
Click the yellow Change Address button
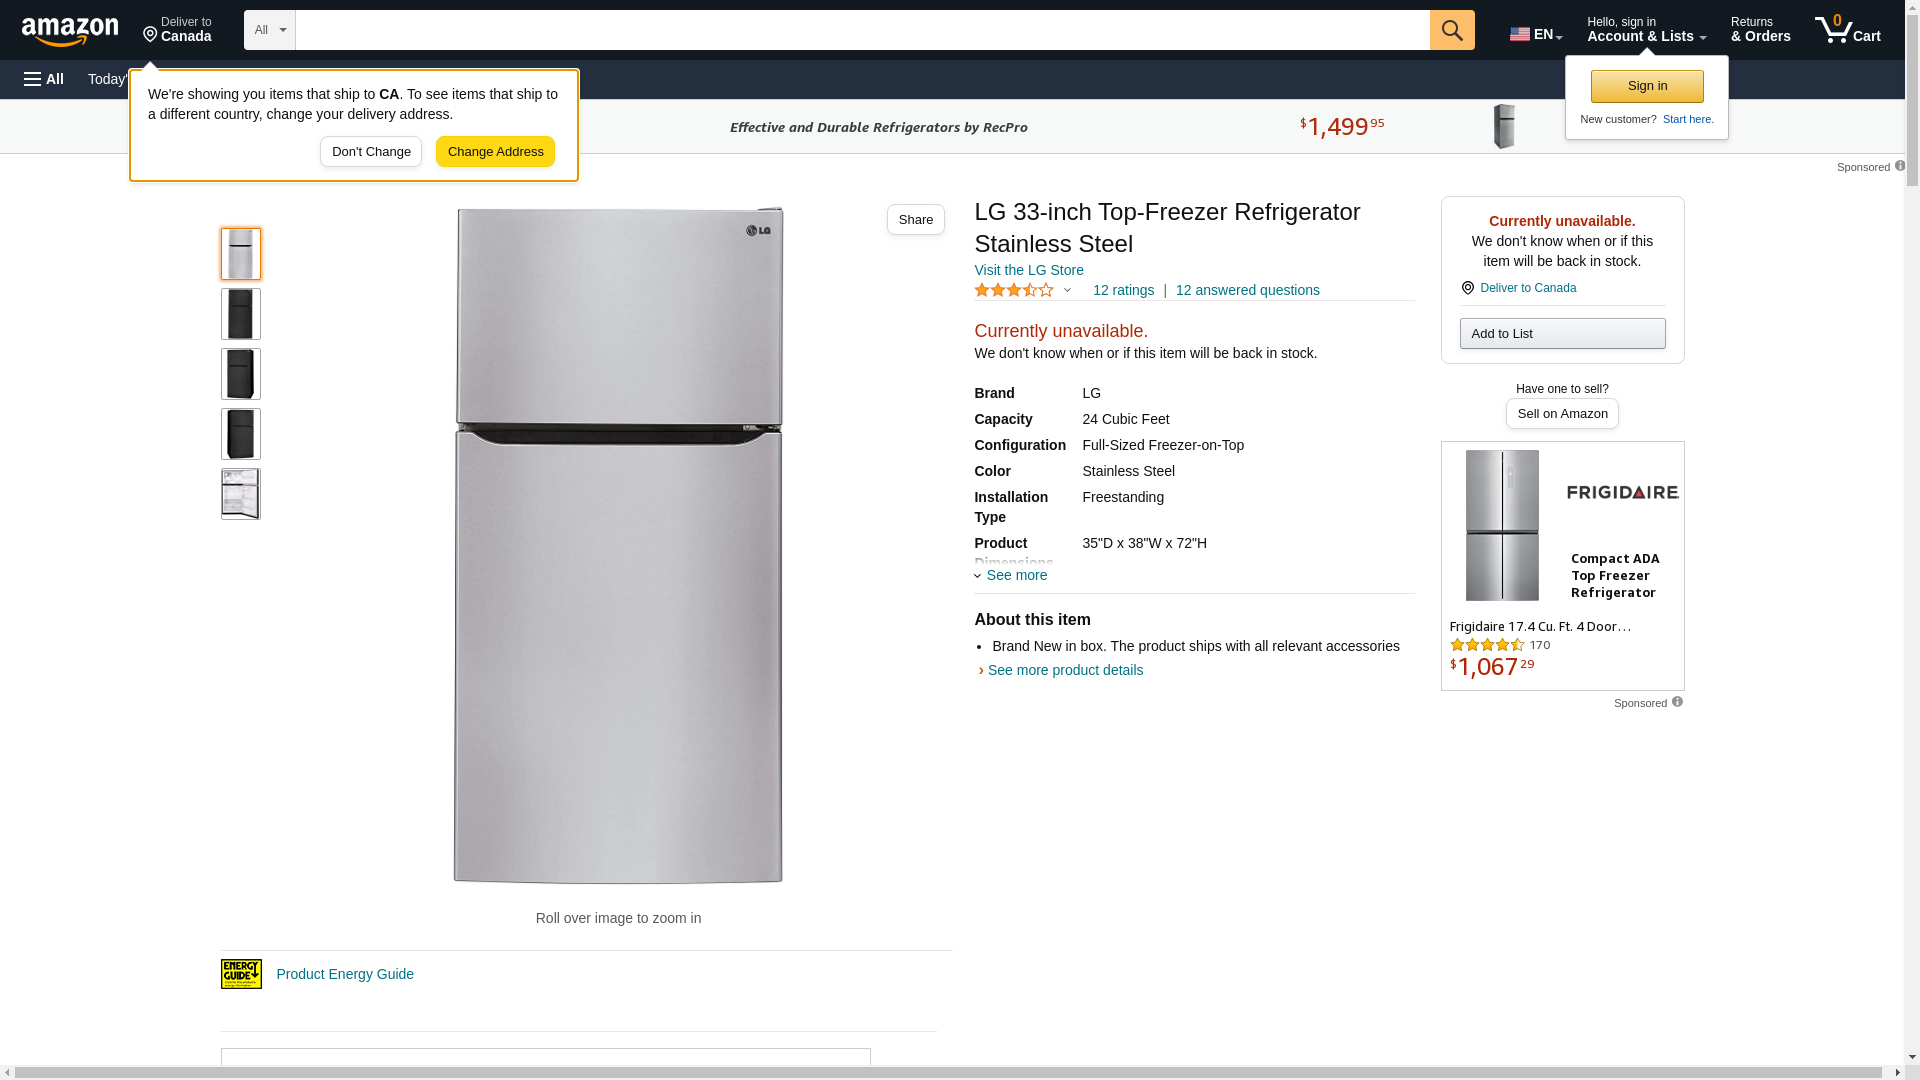495,152
